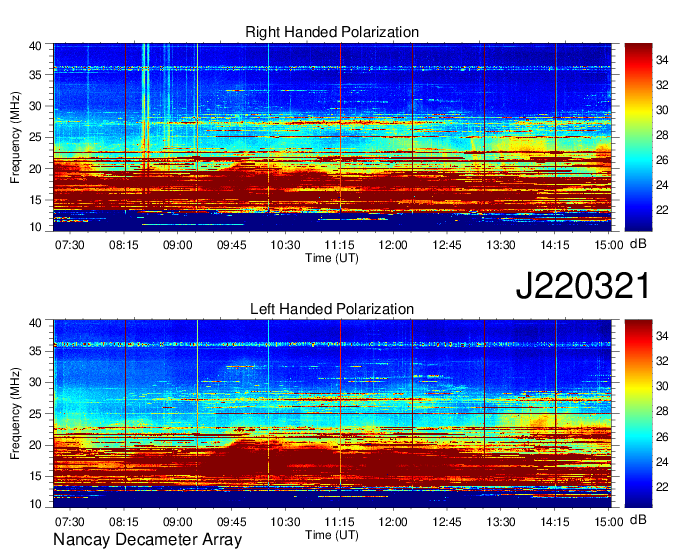
Task: Click "Frequency (MHz)" axis label of Left Handed plot
Action: (x=15, y=413)
